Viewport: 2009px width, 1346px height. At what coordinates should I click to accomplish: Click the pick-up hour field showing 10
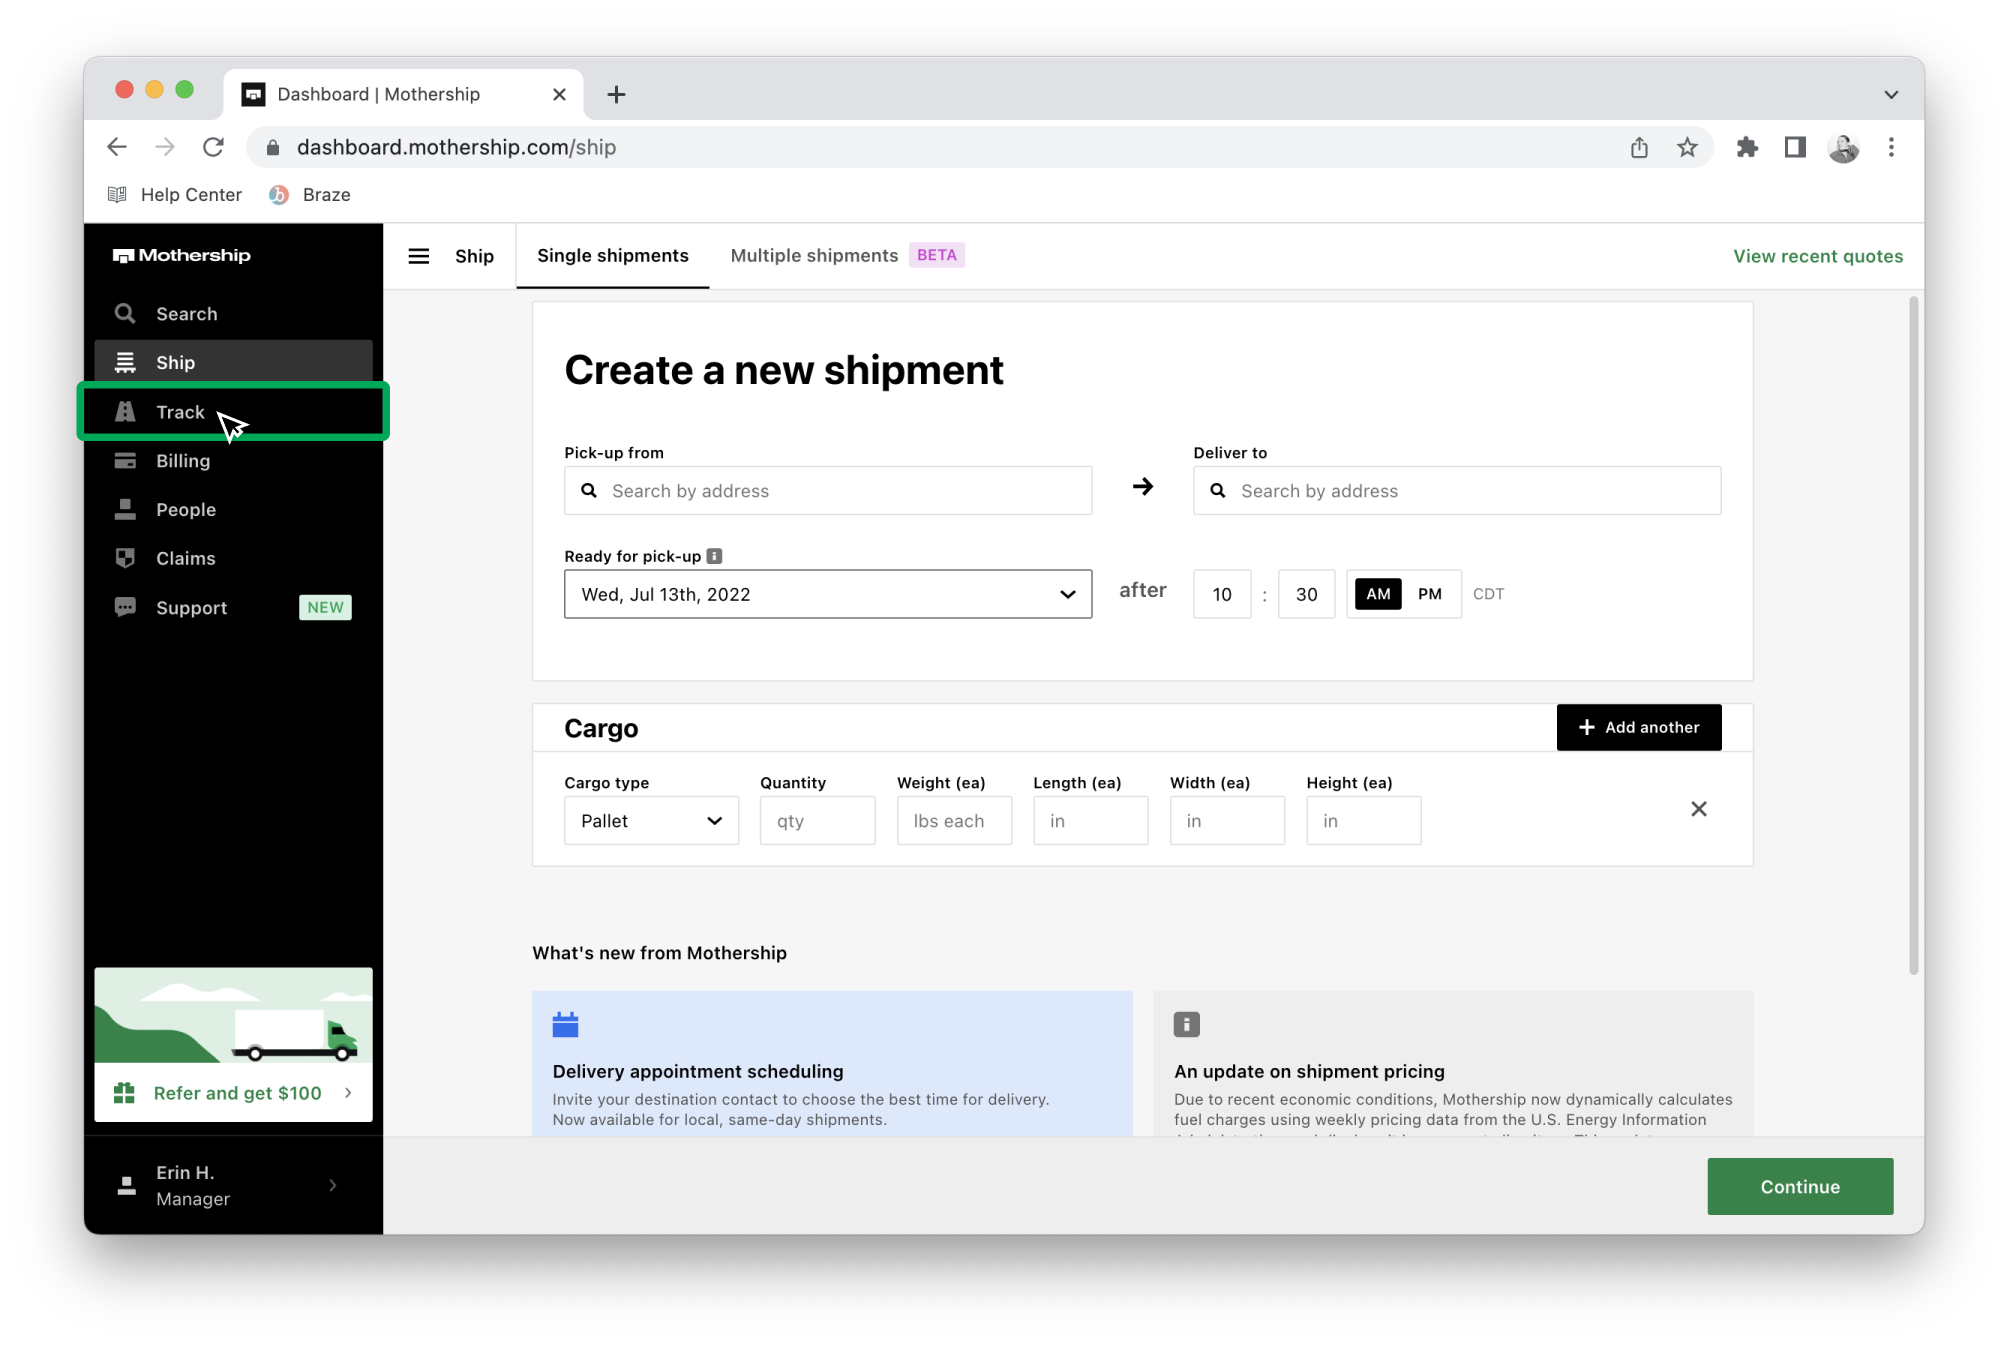[x=1222, y=594]
